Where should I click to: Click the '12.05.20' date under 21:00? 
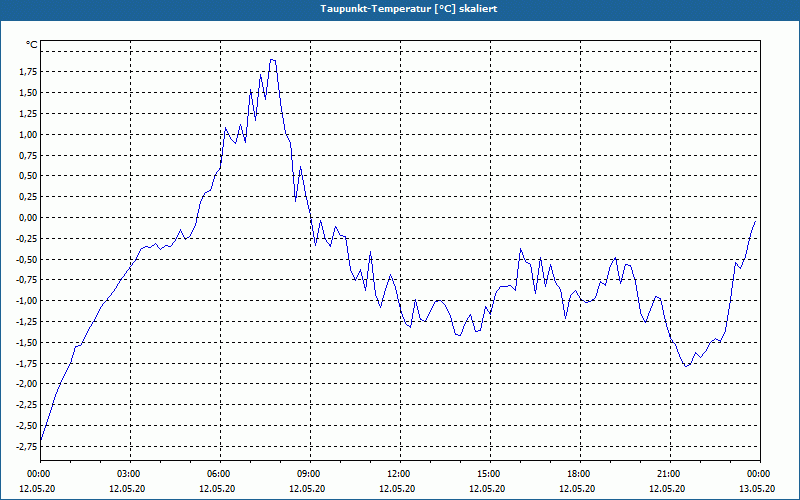coord(667,489)
